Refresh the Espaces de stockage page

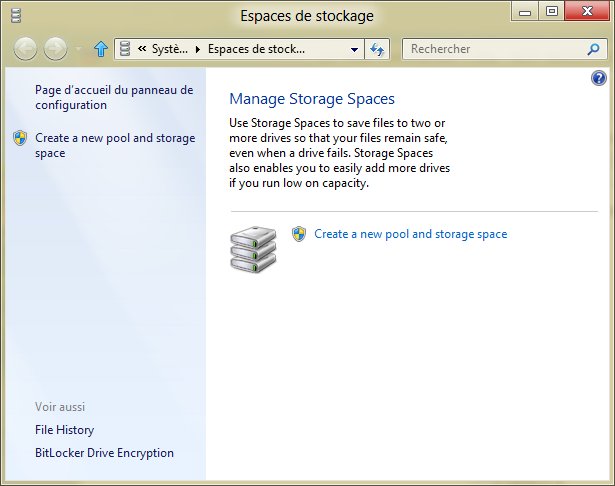(x=378, y=48)
